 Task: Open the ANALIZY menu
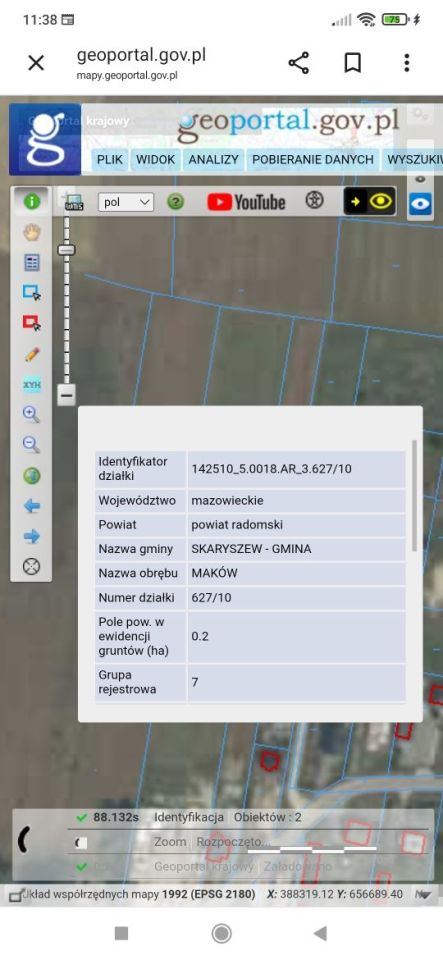click(213, 160)
